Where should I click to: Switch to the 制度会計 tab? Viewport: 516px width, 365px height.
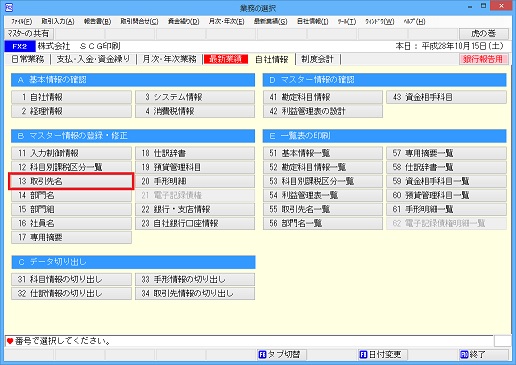(317, 59)
